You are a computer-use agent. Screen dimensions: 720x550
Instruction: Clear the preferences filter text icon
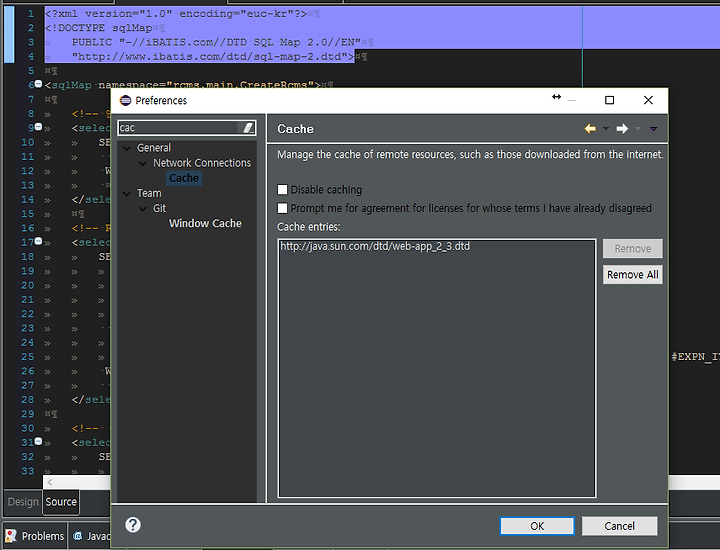tap(248, 128)
